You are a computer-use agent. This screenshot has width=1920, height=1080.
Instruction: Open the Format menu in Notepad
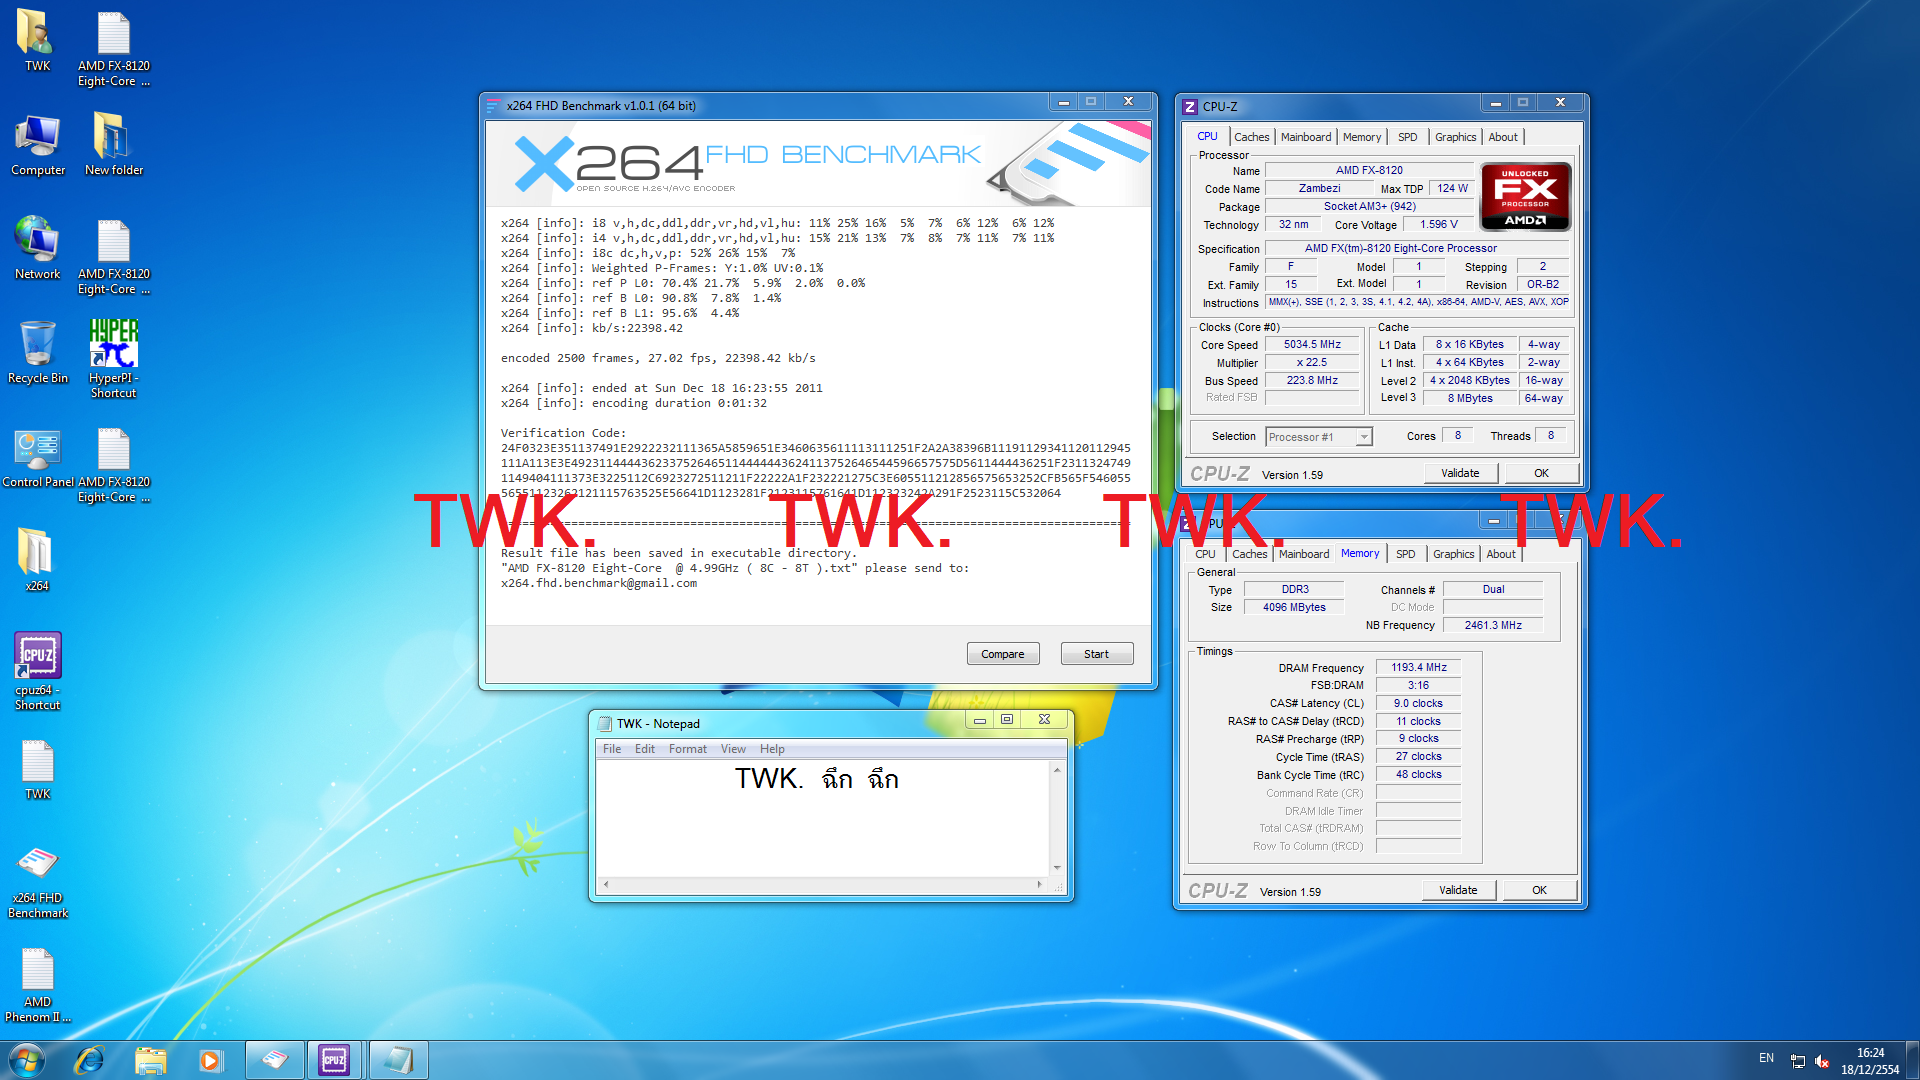tap(687, 749)
